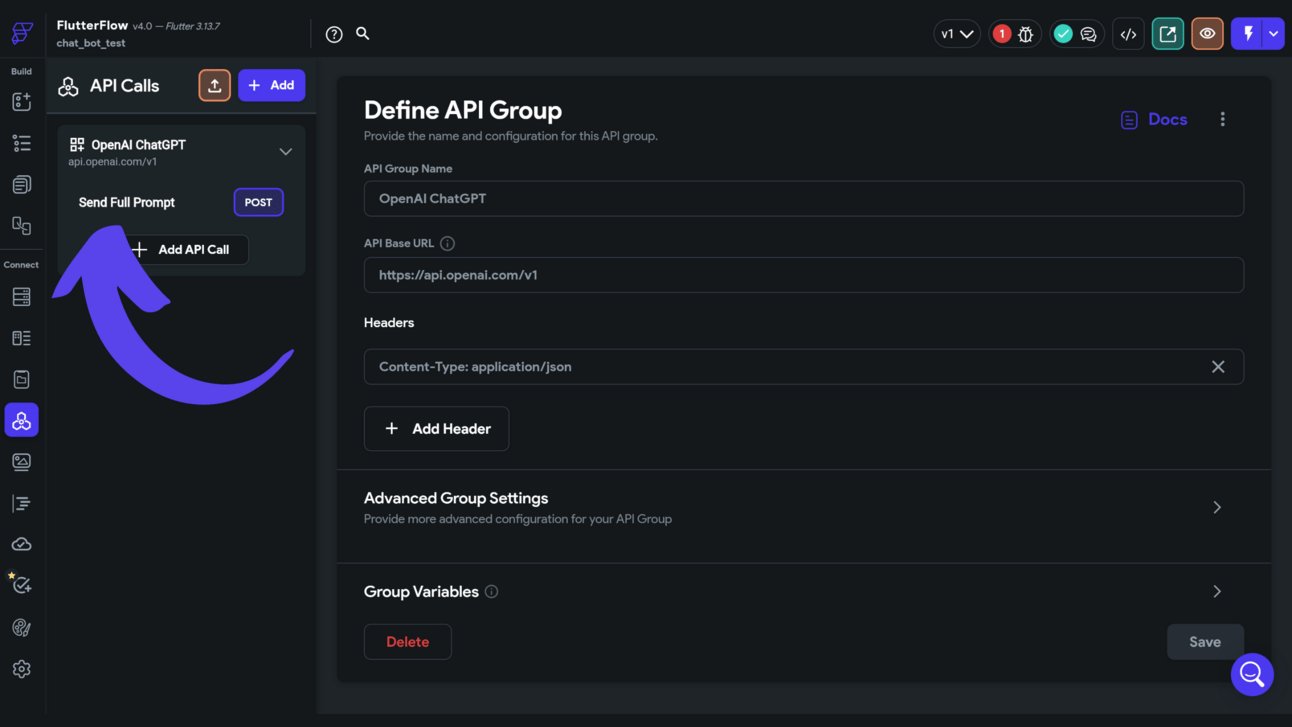Open the floating search help bubble
The width and height of the screenshot is (1292, 727).
tap(1252, 674)
